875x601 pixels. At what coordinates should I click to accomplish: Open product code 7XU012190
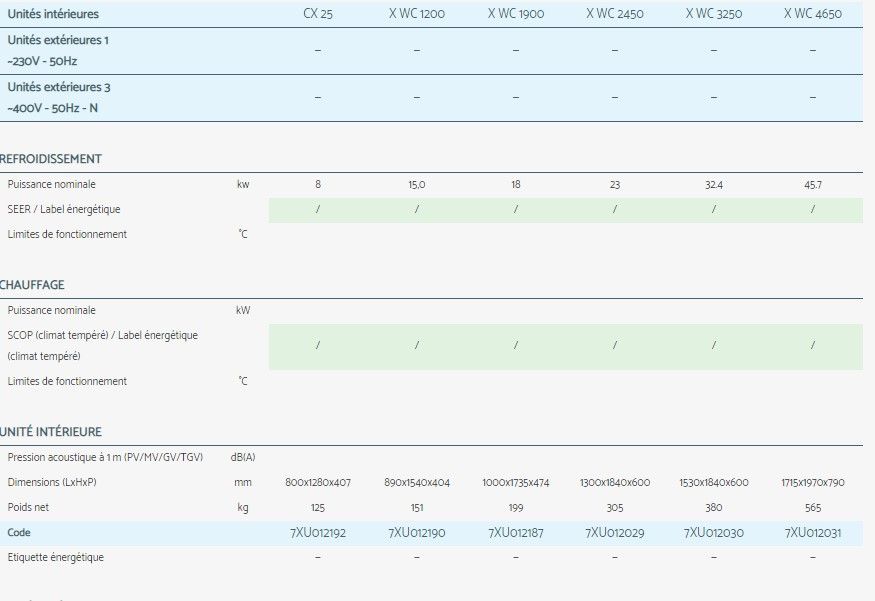(x=417, y=533)
